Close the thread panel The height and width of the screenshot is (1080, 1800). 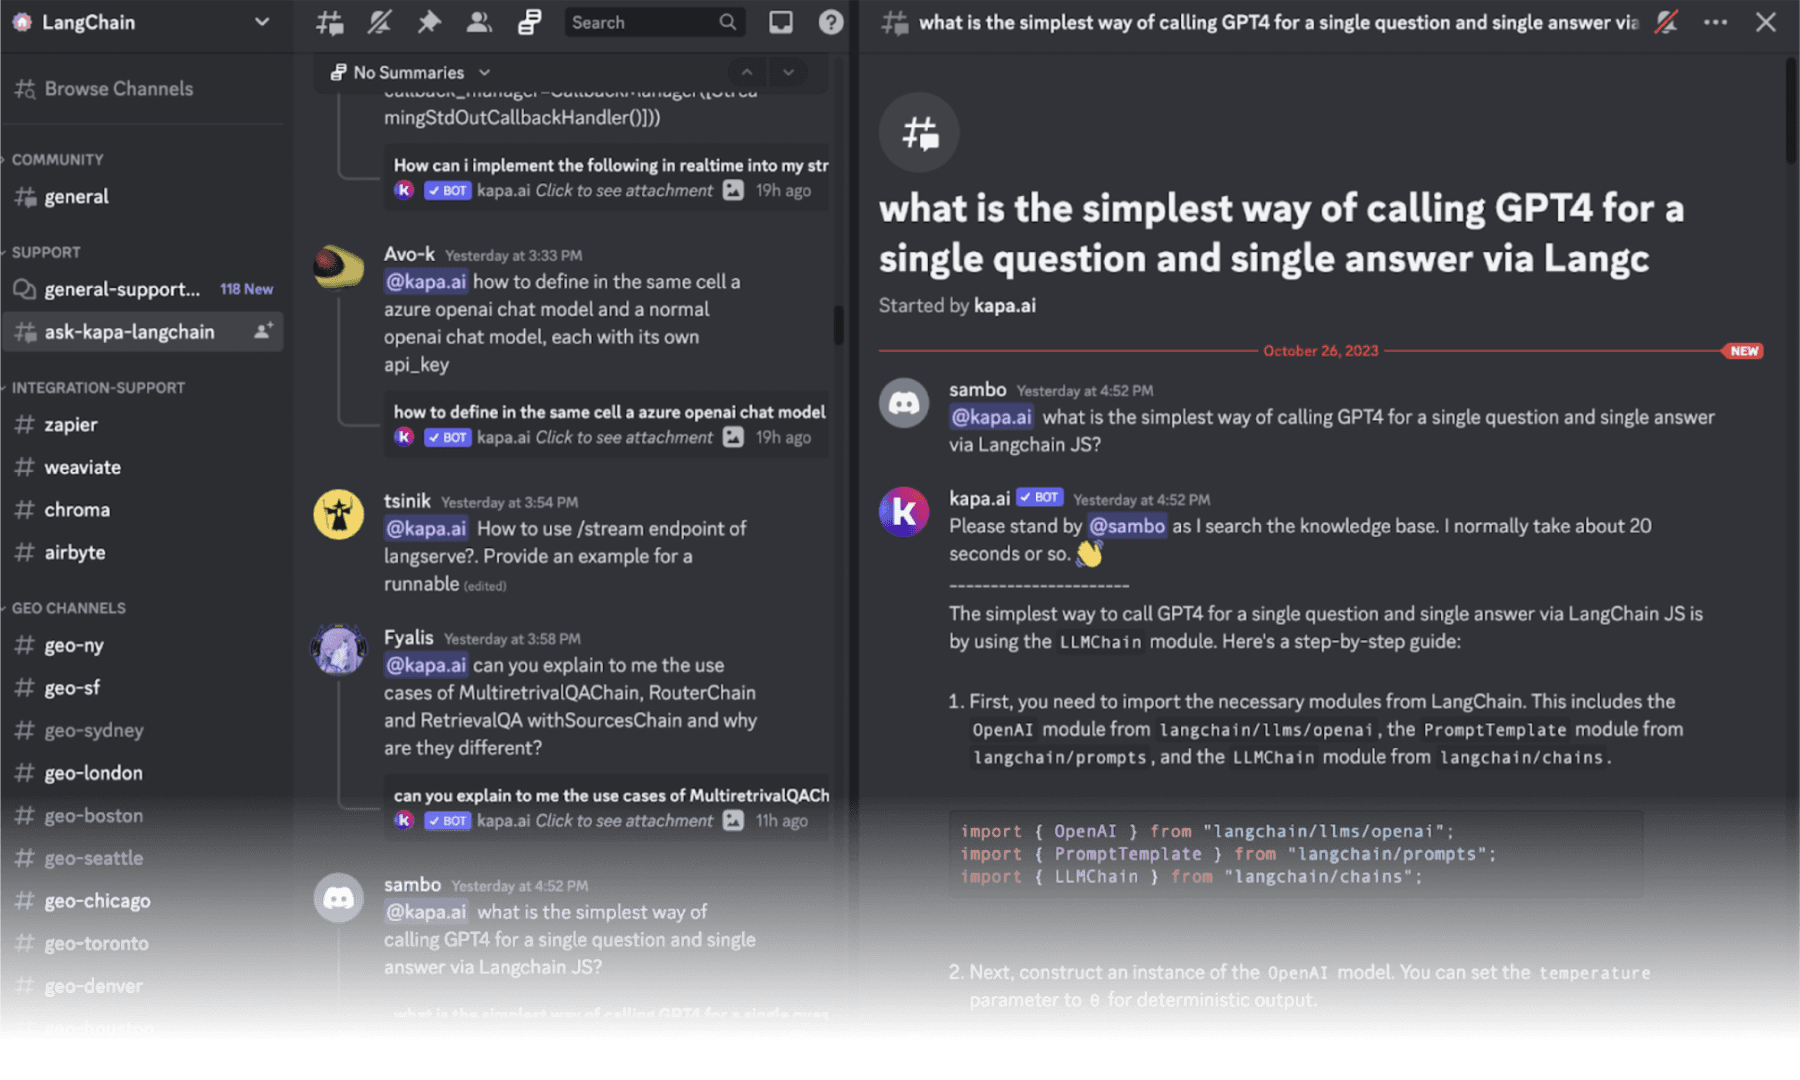point(1766,22)
